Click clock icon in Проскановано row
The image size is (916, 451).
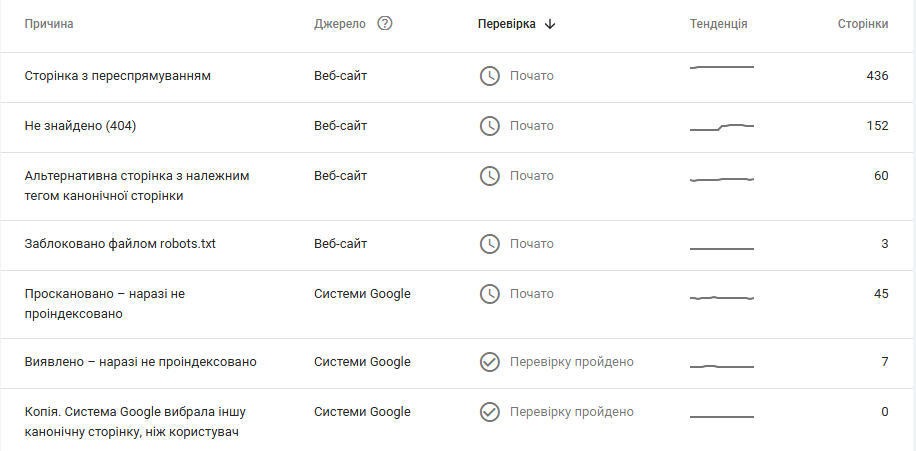(489, 294)
